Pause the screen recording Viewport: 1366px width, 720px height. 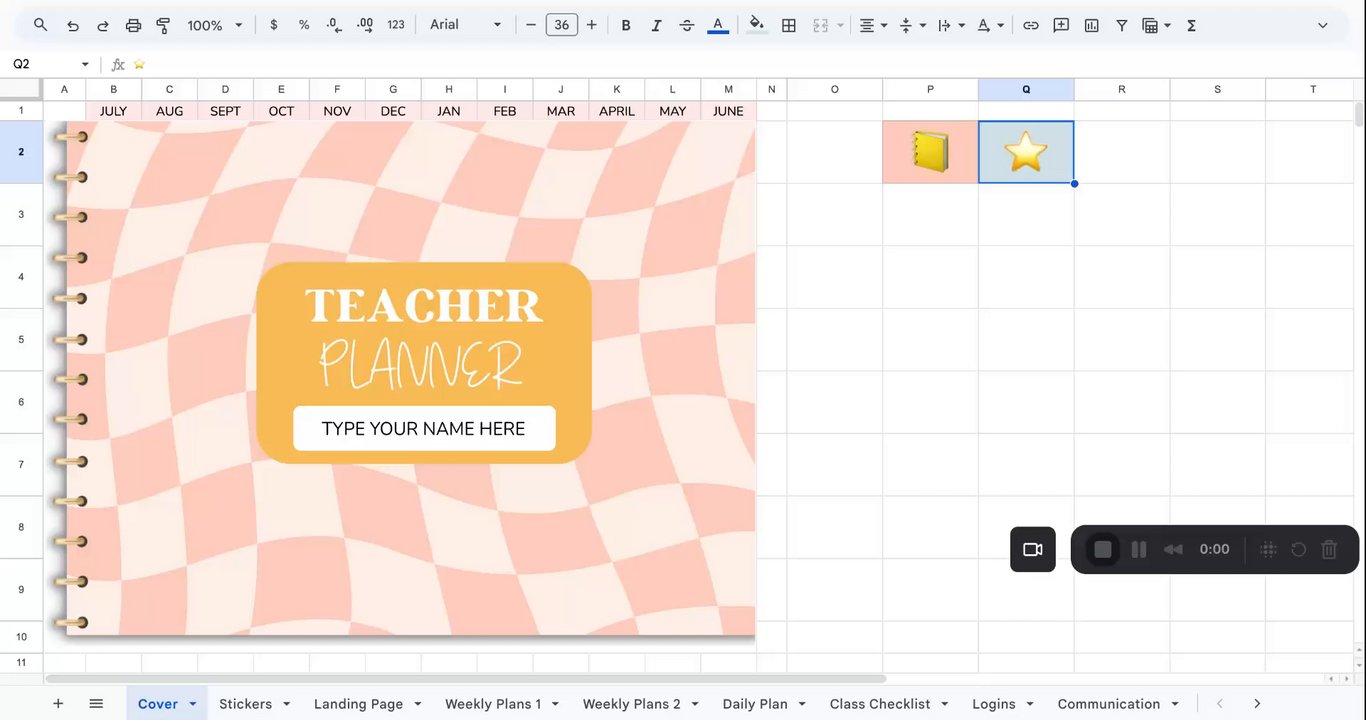click(1139, 549)
